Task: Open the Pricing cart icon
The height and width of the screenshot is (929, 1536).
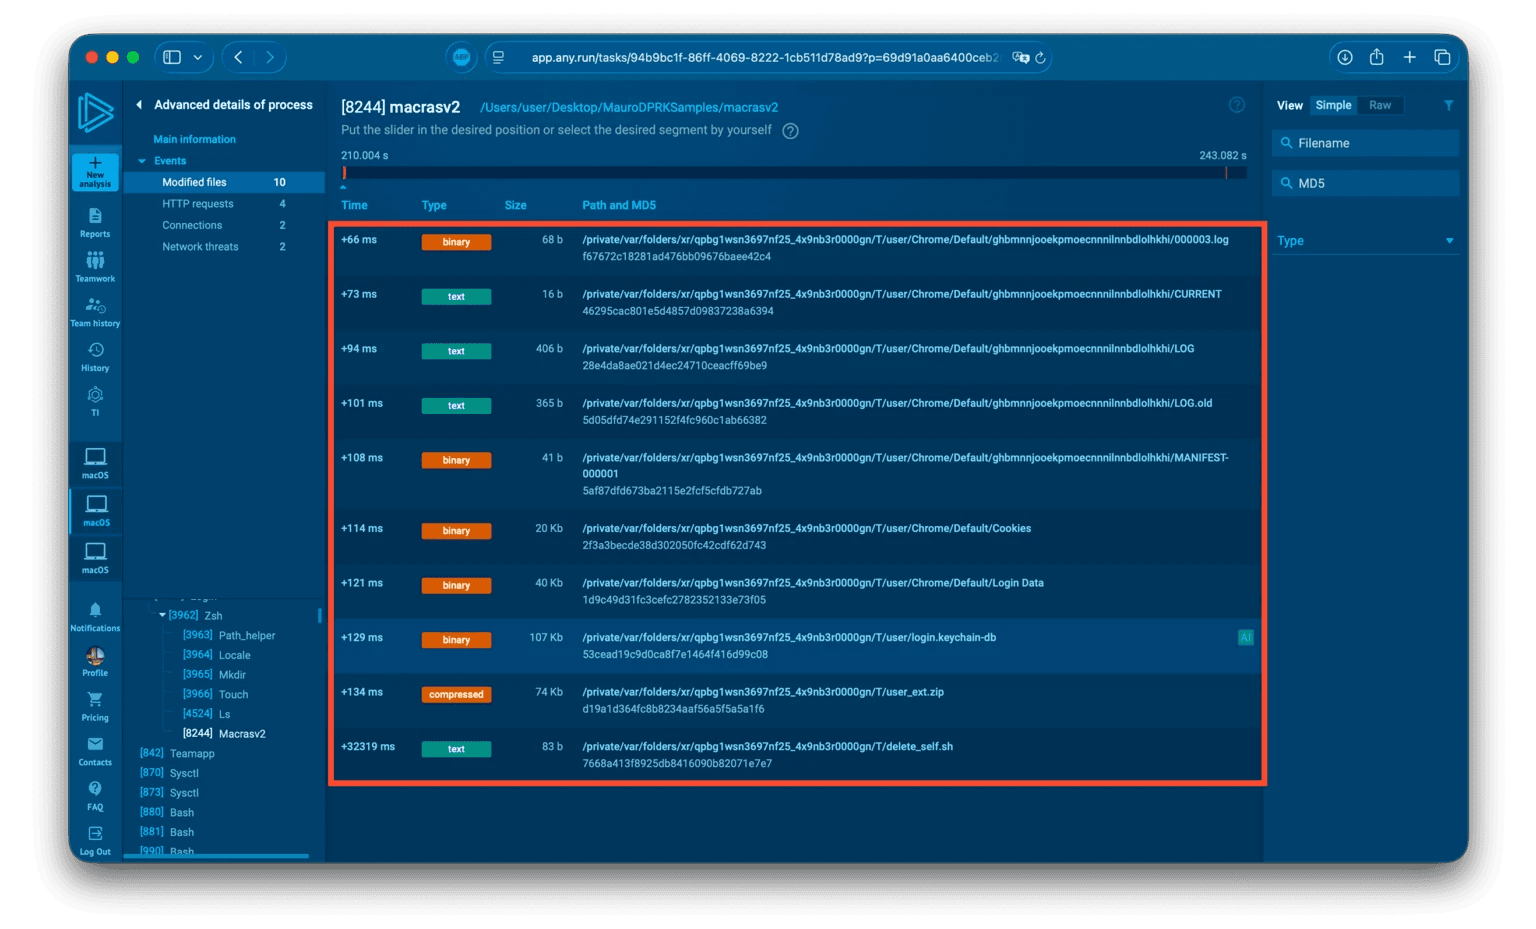Action: pos(95,700)
